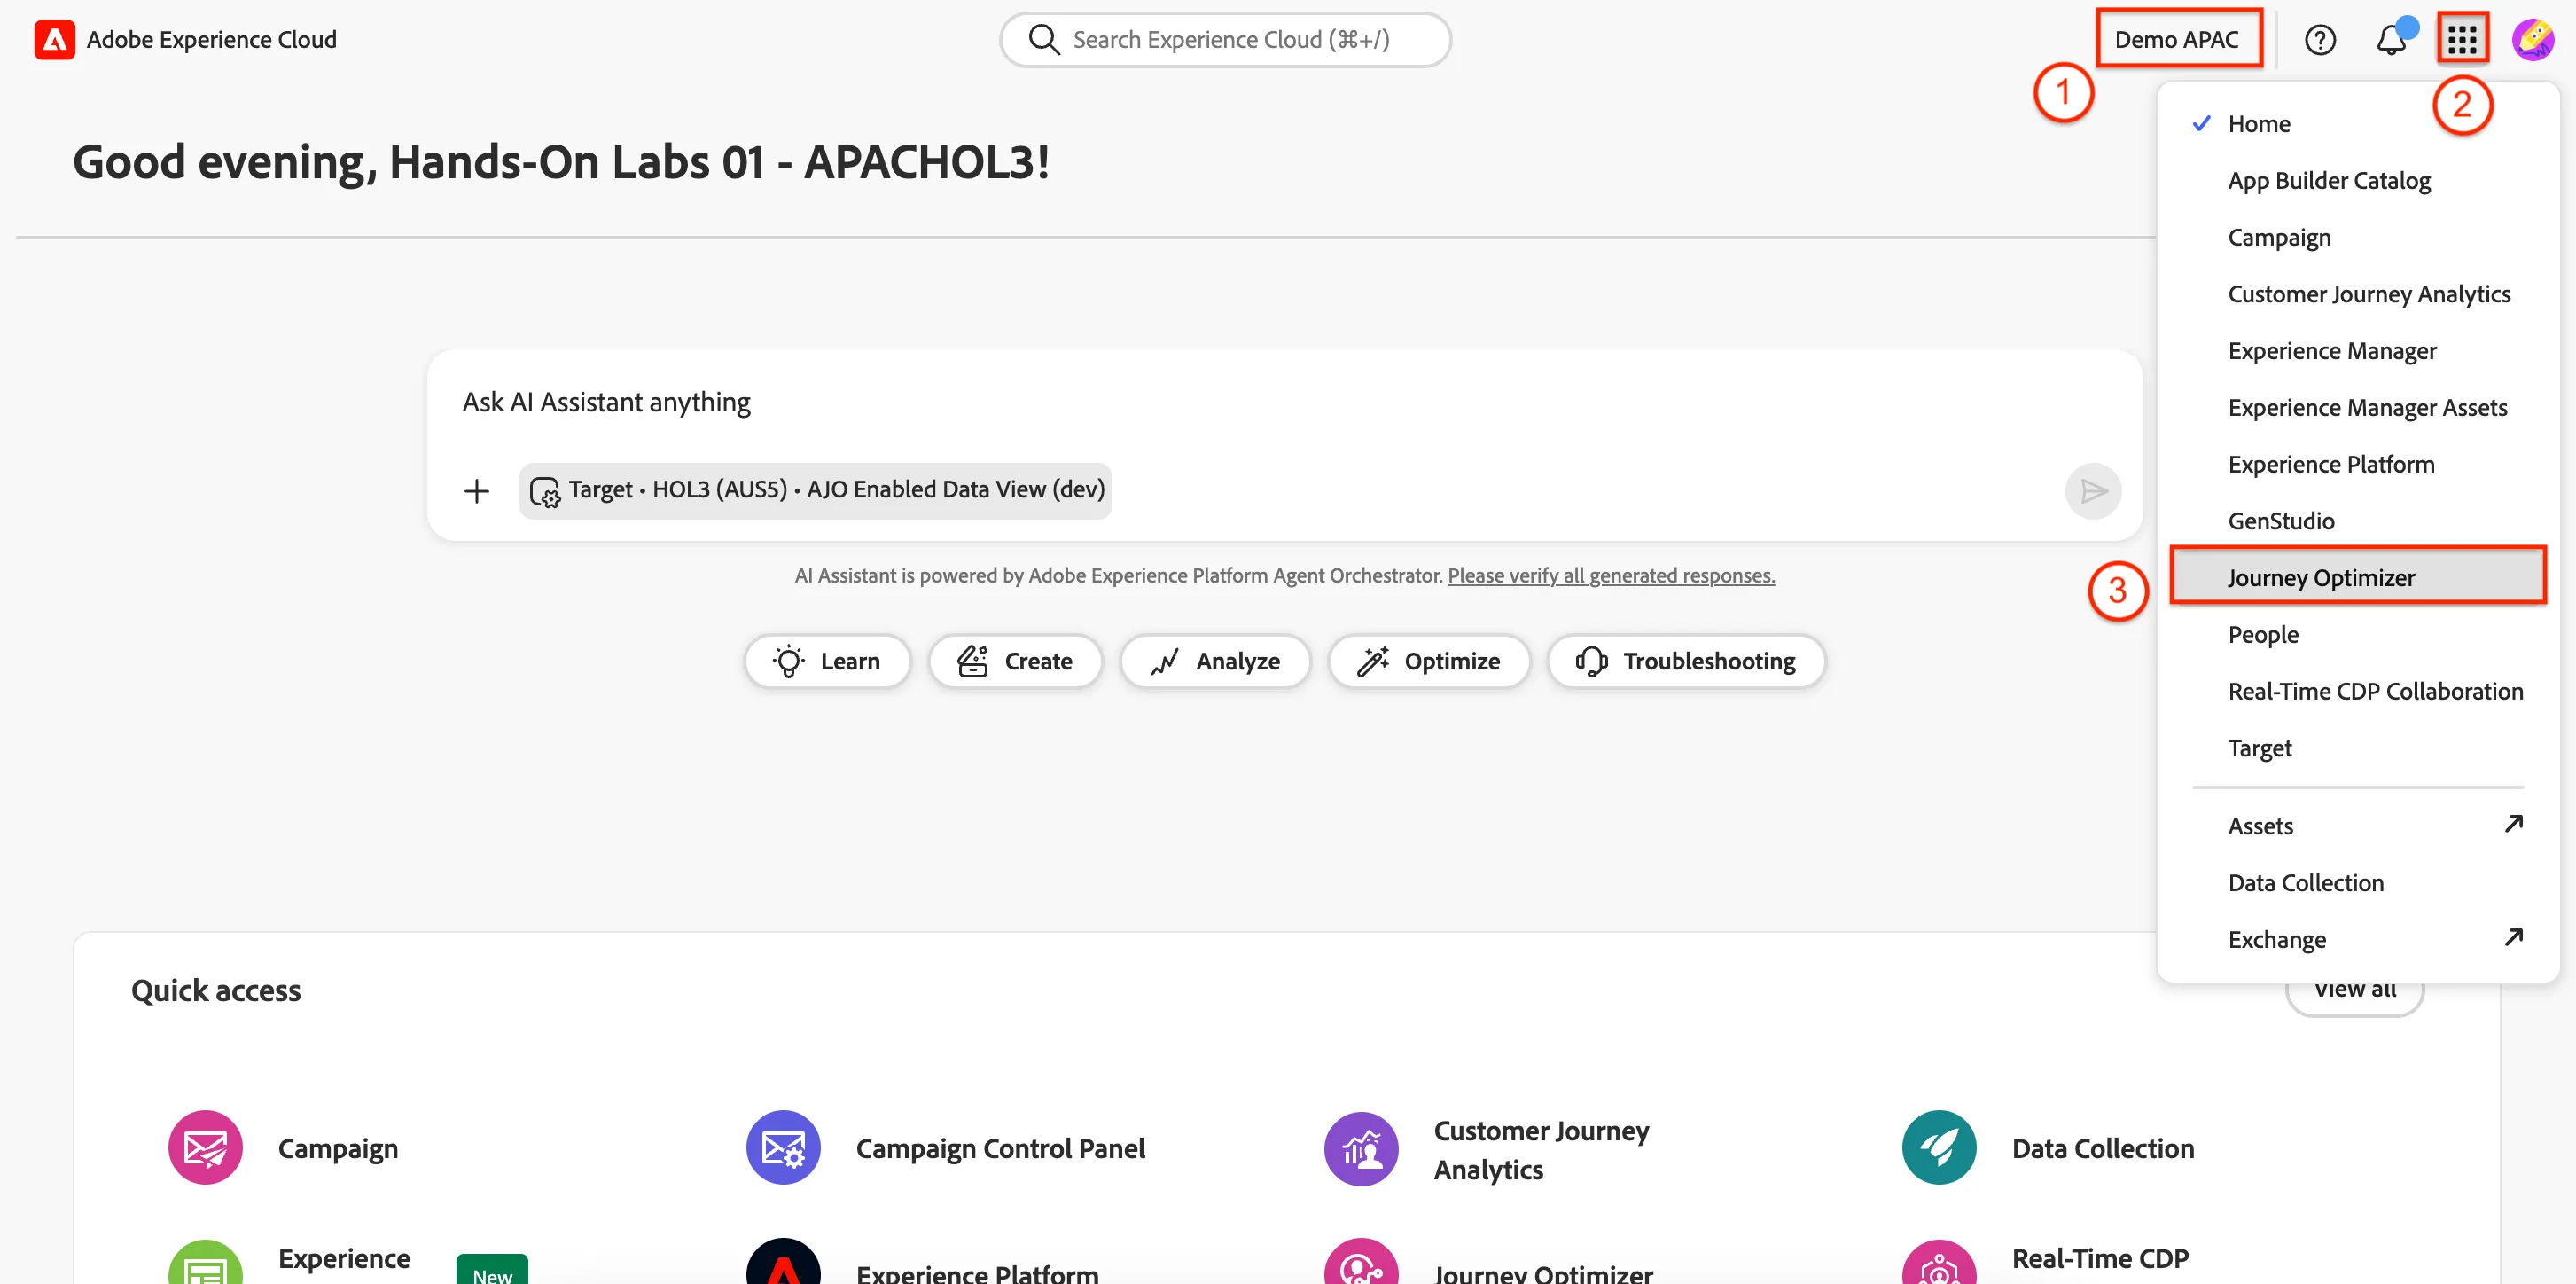Select GenStudio in the app menu
Image resolution: width=2576 pixels, height=1284 pixels.
click(x=2358, y=522)
